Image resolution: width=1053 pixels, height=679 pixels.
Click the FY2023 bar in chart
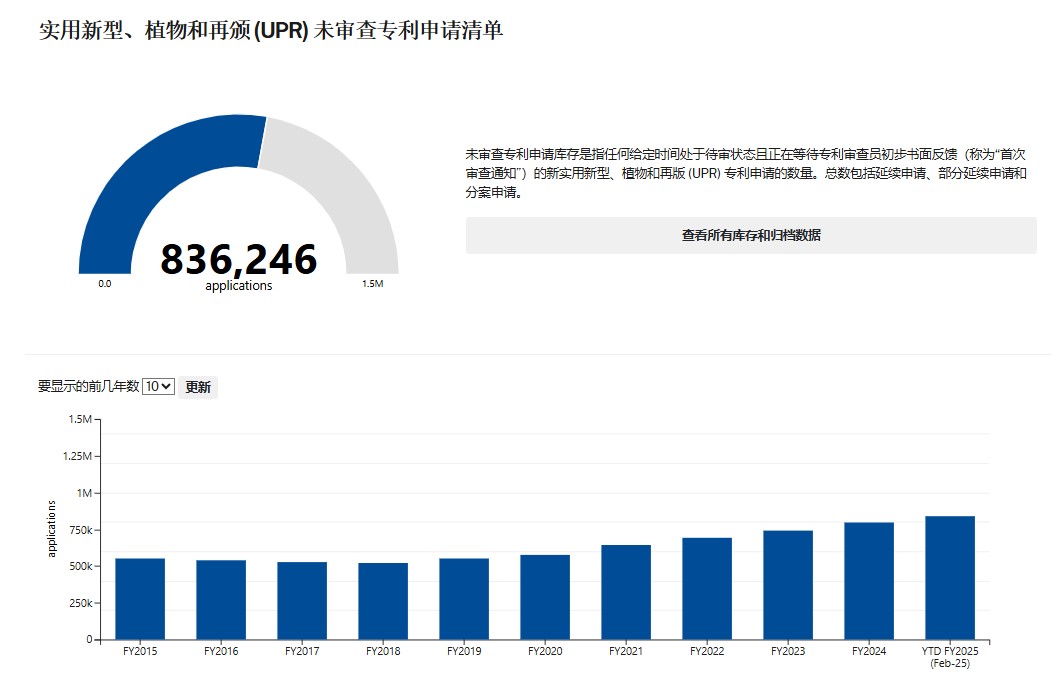pos(788,584)
